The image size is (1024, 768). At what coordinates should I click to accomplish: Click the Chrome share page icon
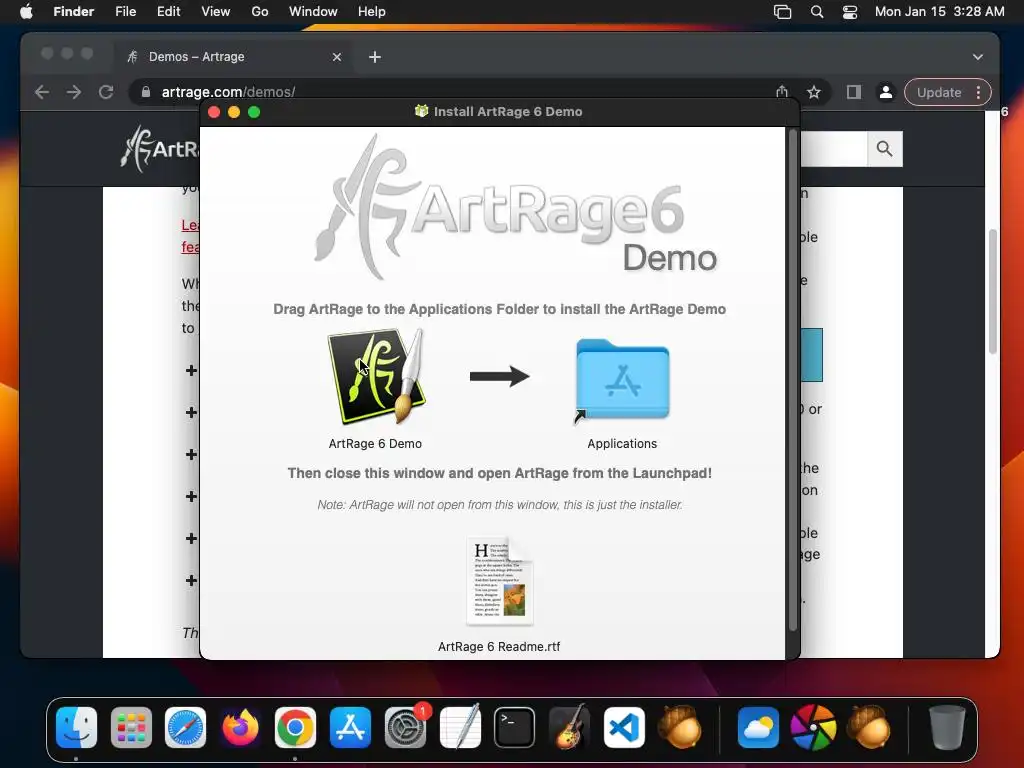782,92
